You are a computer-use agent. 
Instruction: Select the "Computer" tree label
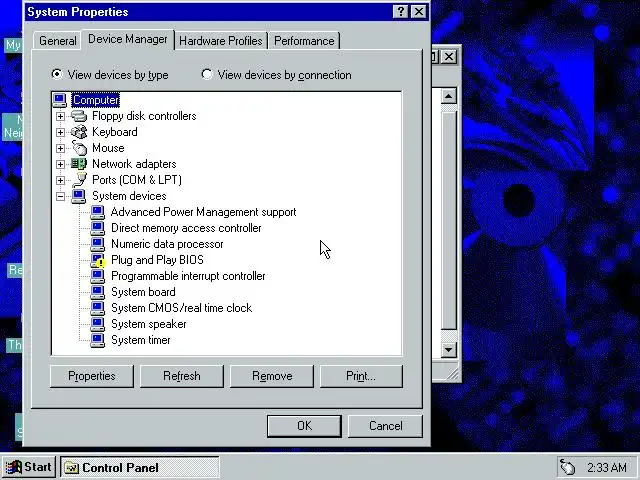(x=96, y=100)
